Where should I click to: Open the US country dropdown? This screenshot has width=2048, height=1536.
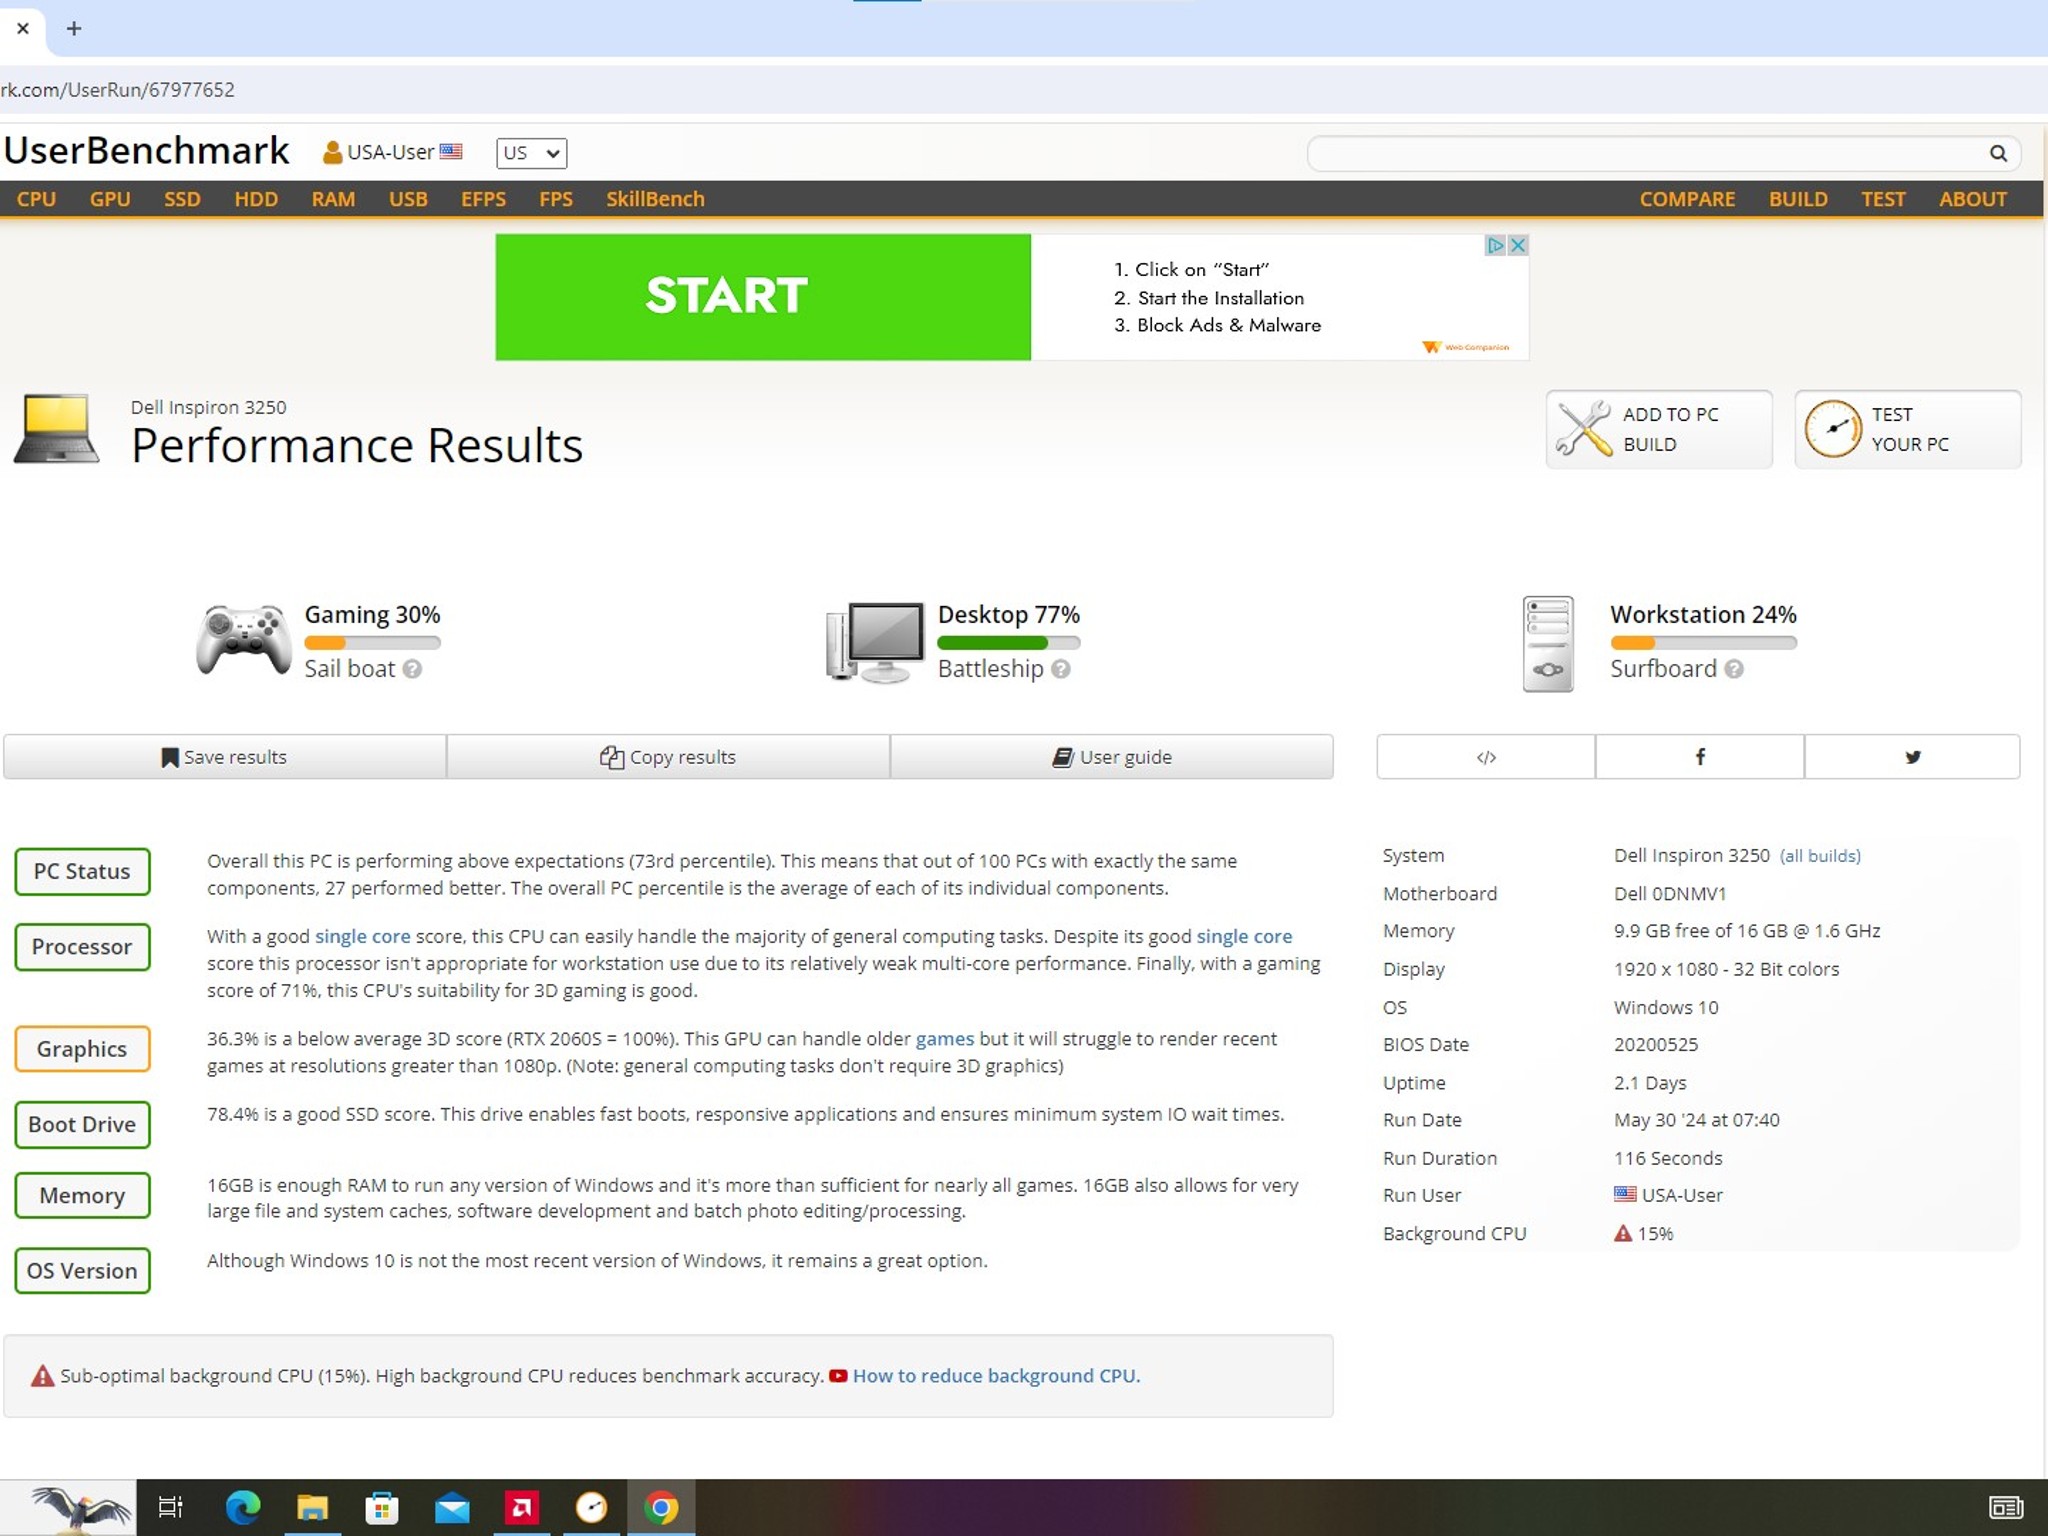click(531, 153)
